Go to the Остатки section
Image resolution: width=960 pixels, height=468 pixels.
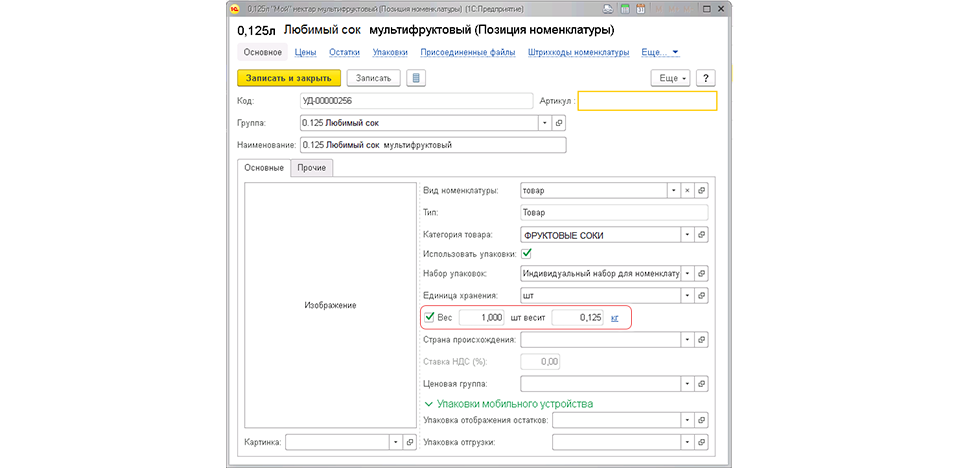344,53
